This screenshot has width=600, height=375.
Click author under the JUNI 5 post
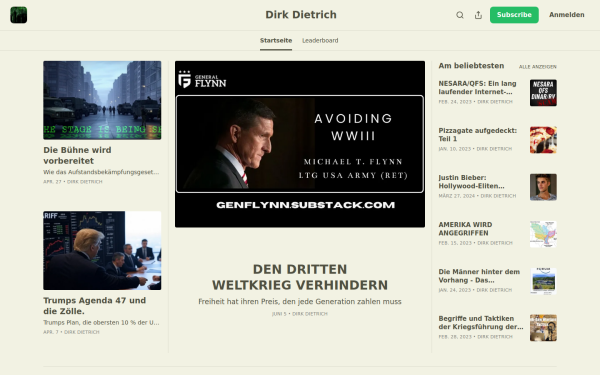pyautogui.click(x=310, y=314)
